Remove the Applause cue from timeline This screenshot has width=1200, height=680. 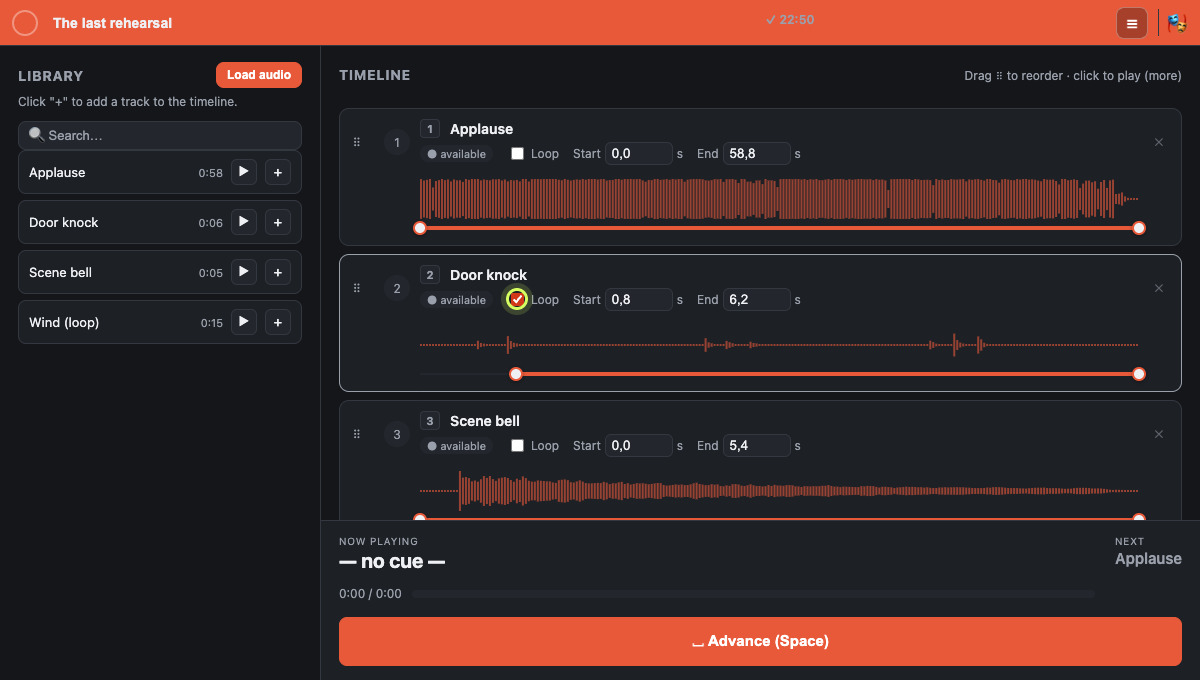(1159, 142)
